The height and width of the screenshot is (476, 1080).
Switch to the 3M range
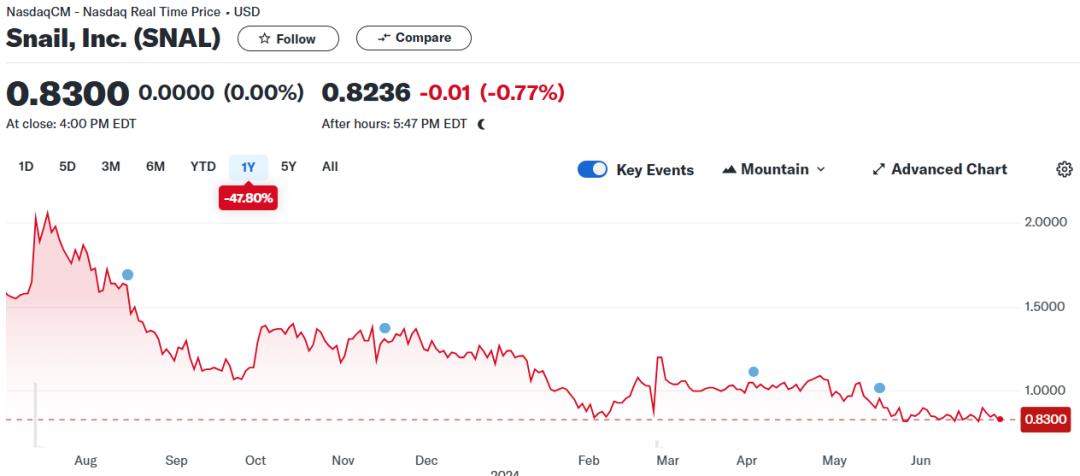(110, 167)
